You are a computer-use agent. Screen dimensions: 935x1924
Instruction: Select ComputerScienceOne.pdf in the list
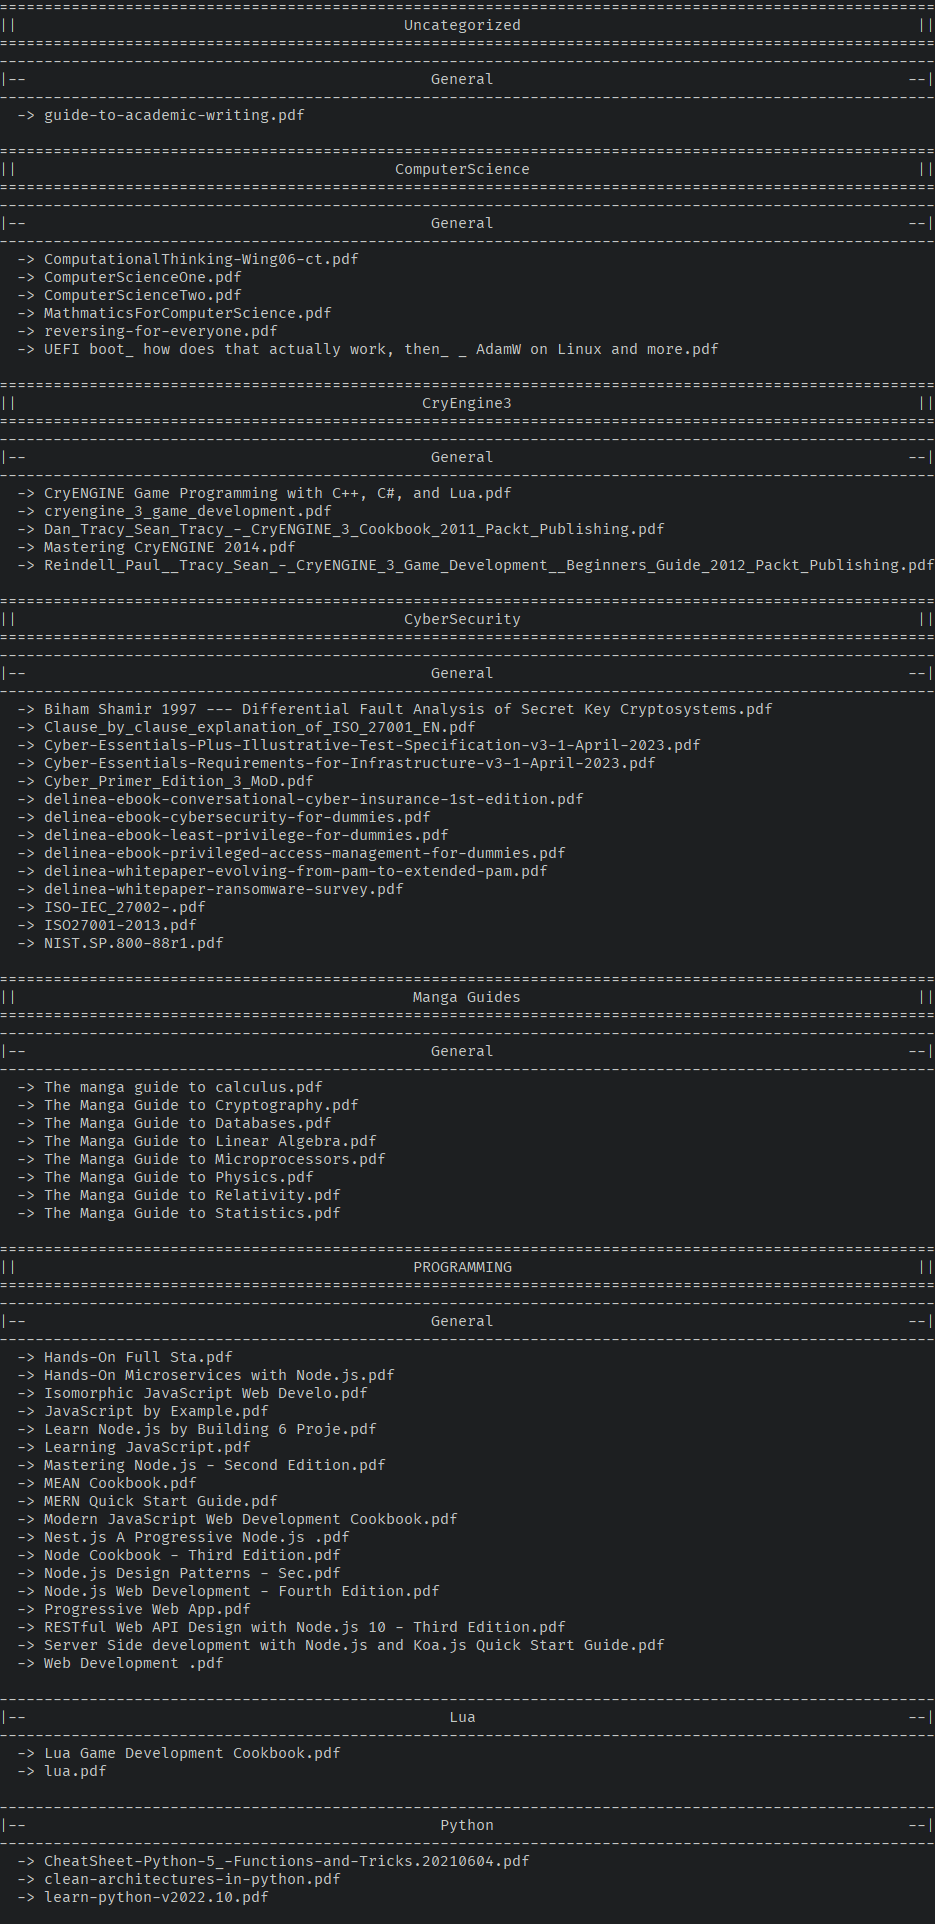tap(143, 277)
